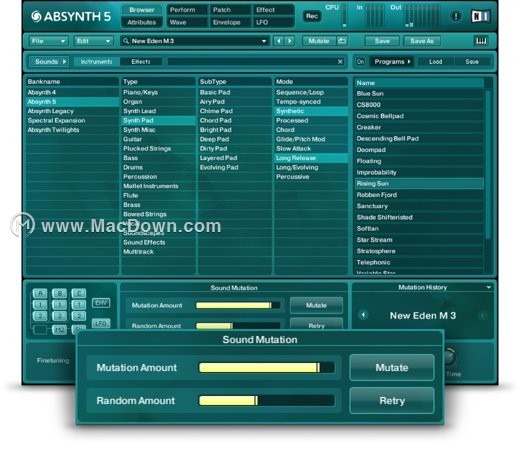Clear the browser search with X icon
This screenshot has height=450, width=520.
tap(340, 62)
